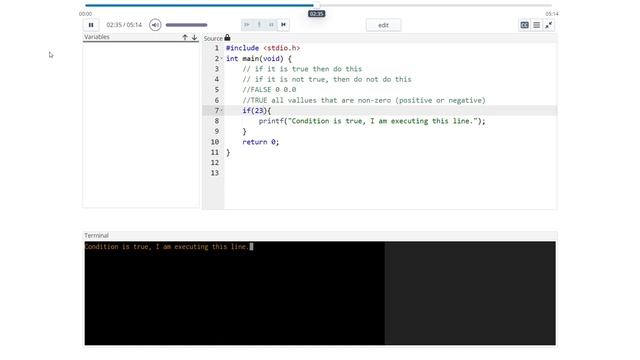Click the first step control in the toolbar
Image resolution: width=640 pixels, height=360 pixels.
click(x=247, y=24)
